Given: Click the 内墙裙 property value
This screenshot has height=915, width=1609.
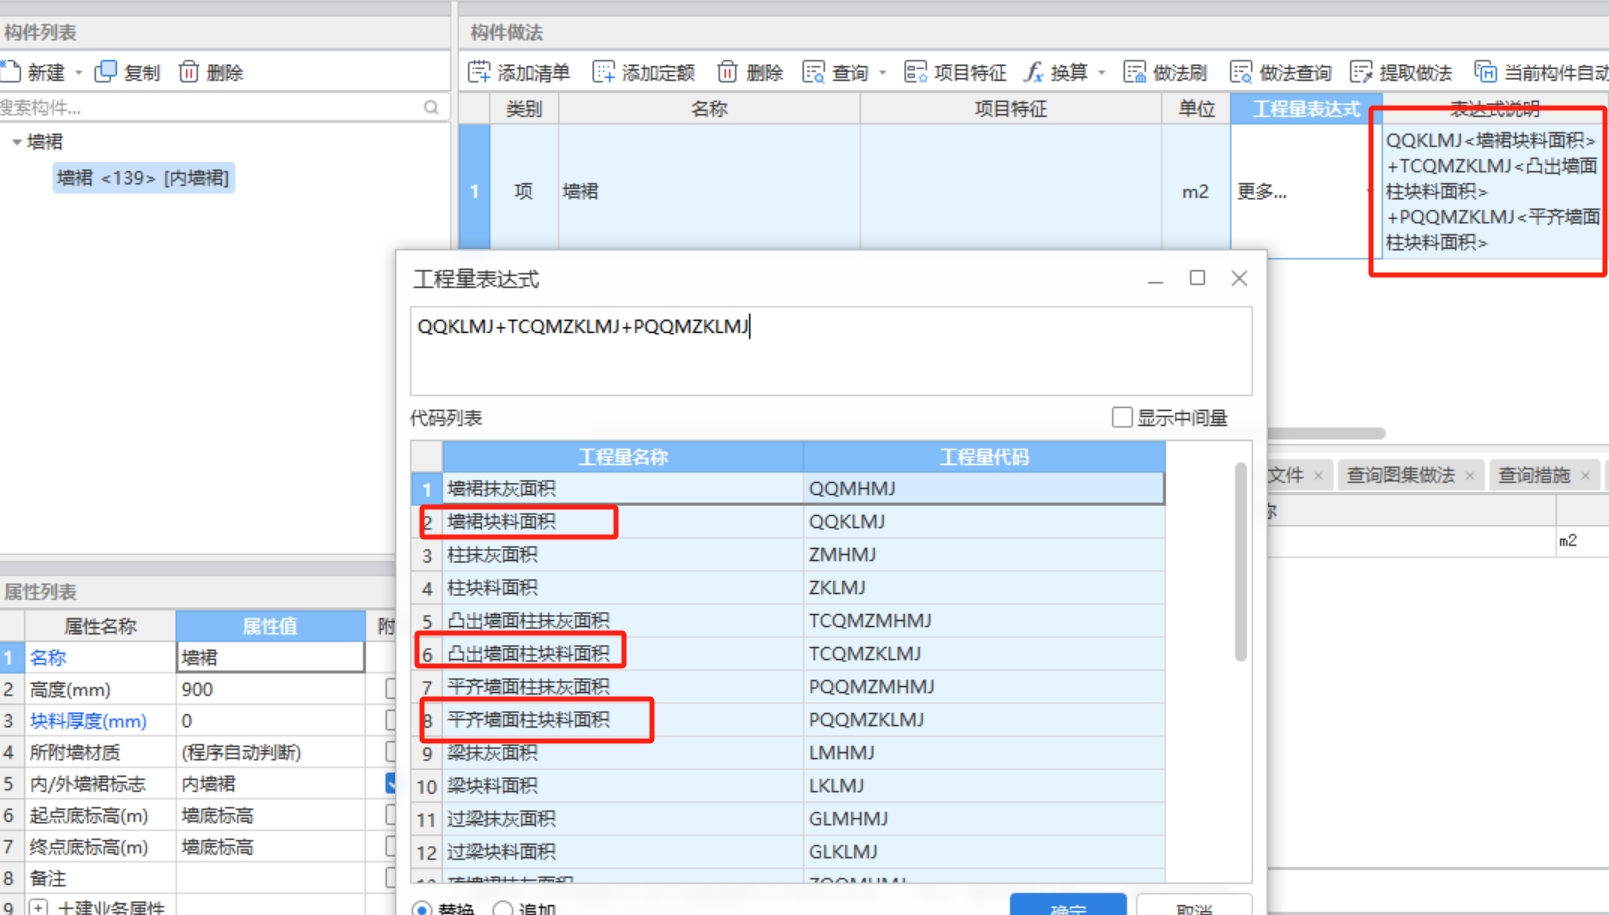Looking at the screenshot, I should (x=270, y=783).
